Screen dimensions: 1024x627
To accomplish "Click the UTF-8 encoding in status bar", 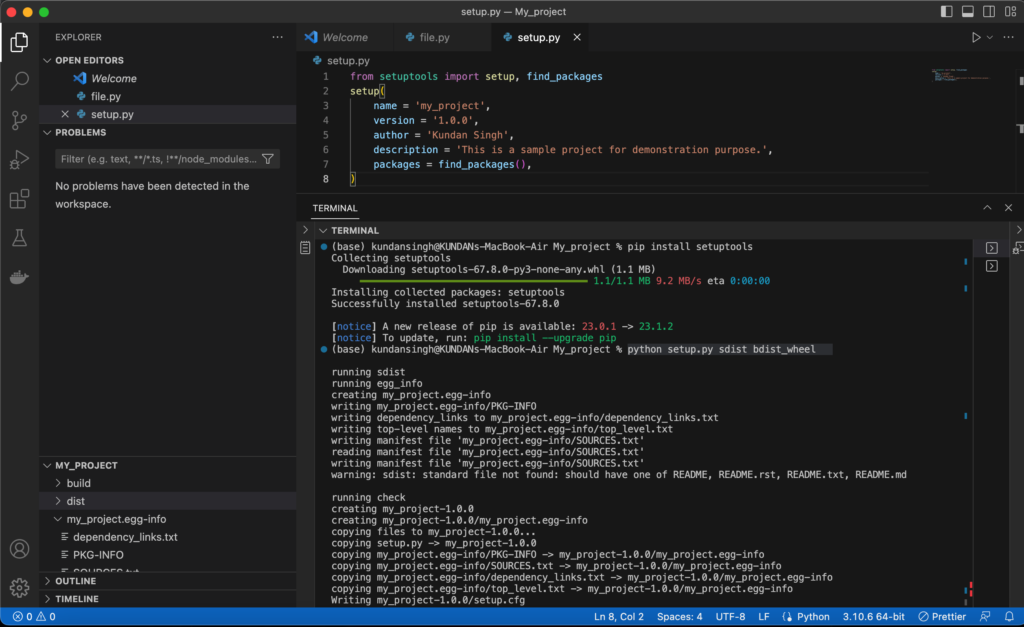I will click(730, 617).
